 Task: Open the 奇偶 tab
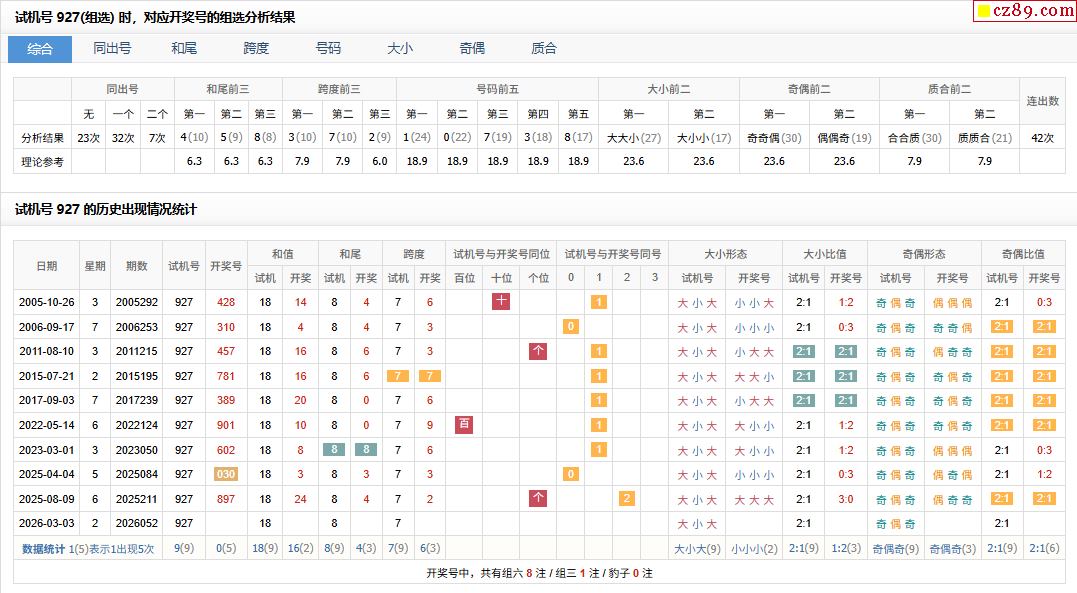click(472, 49)
